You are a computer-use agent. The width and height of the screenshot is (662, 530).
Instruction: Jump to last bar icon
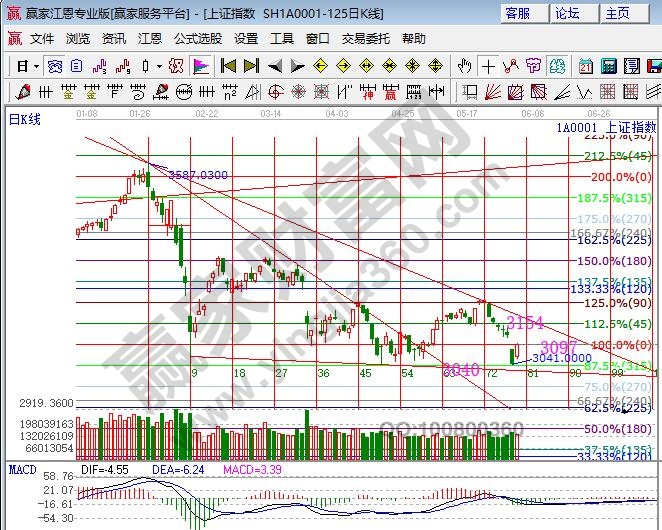click(252, 66)
